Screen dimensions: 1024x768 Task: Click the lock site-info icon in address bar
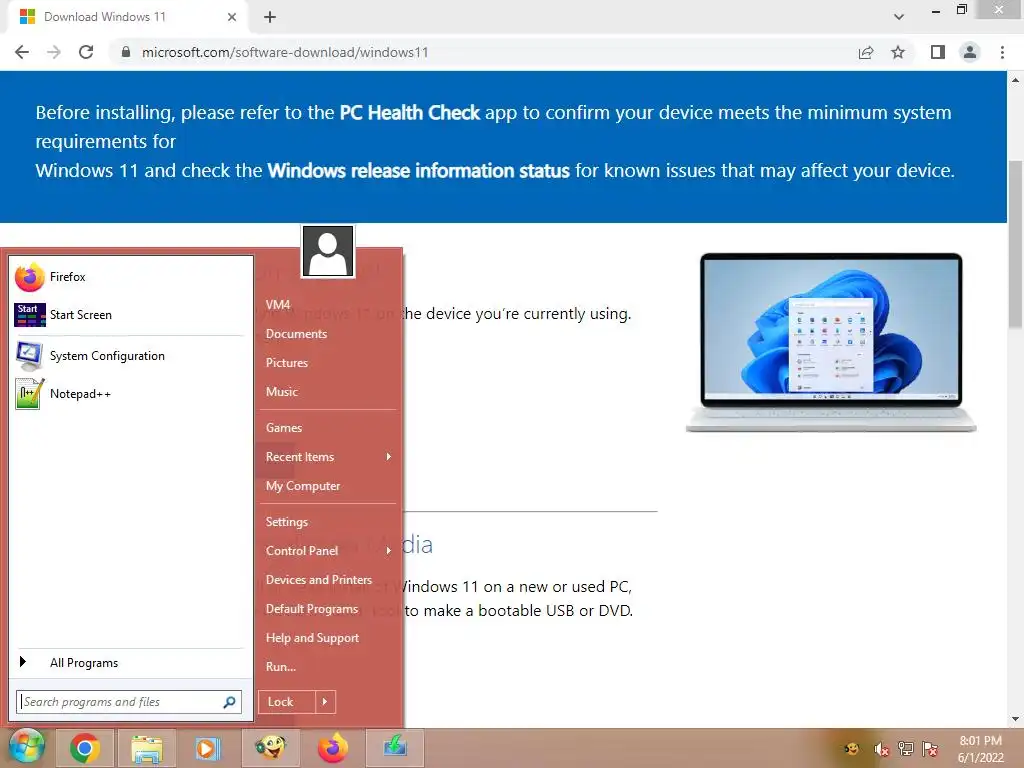coord(126,52)
